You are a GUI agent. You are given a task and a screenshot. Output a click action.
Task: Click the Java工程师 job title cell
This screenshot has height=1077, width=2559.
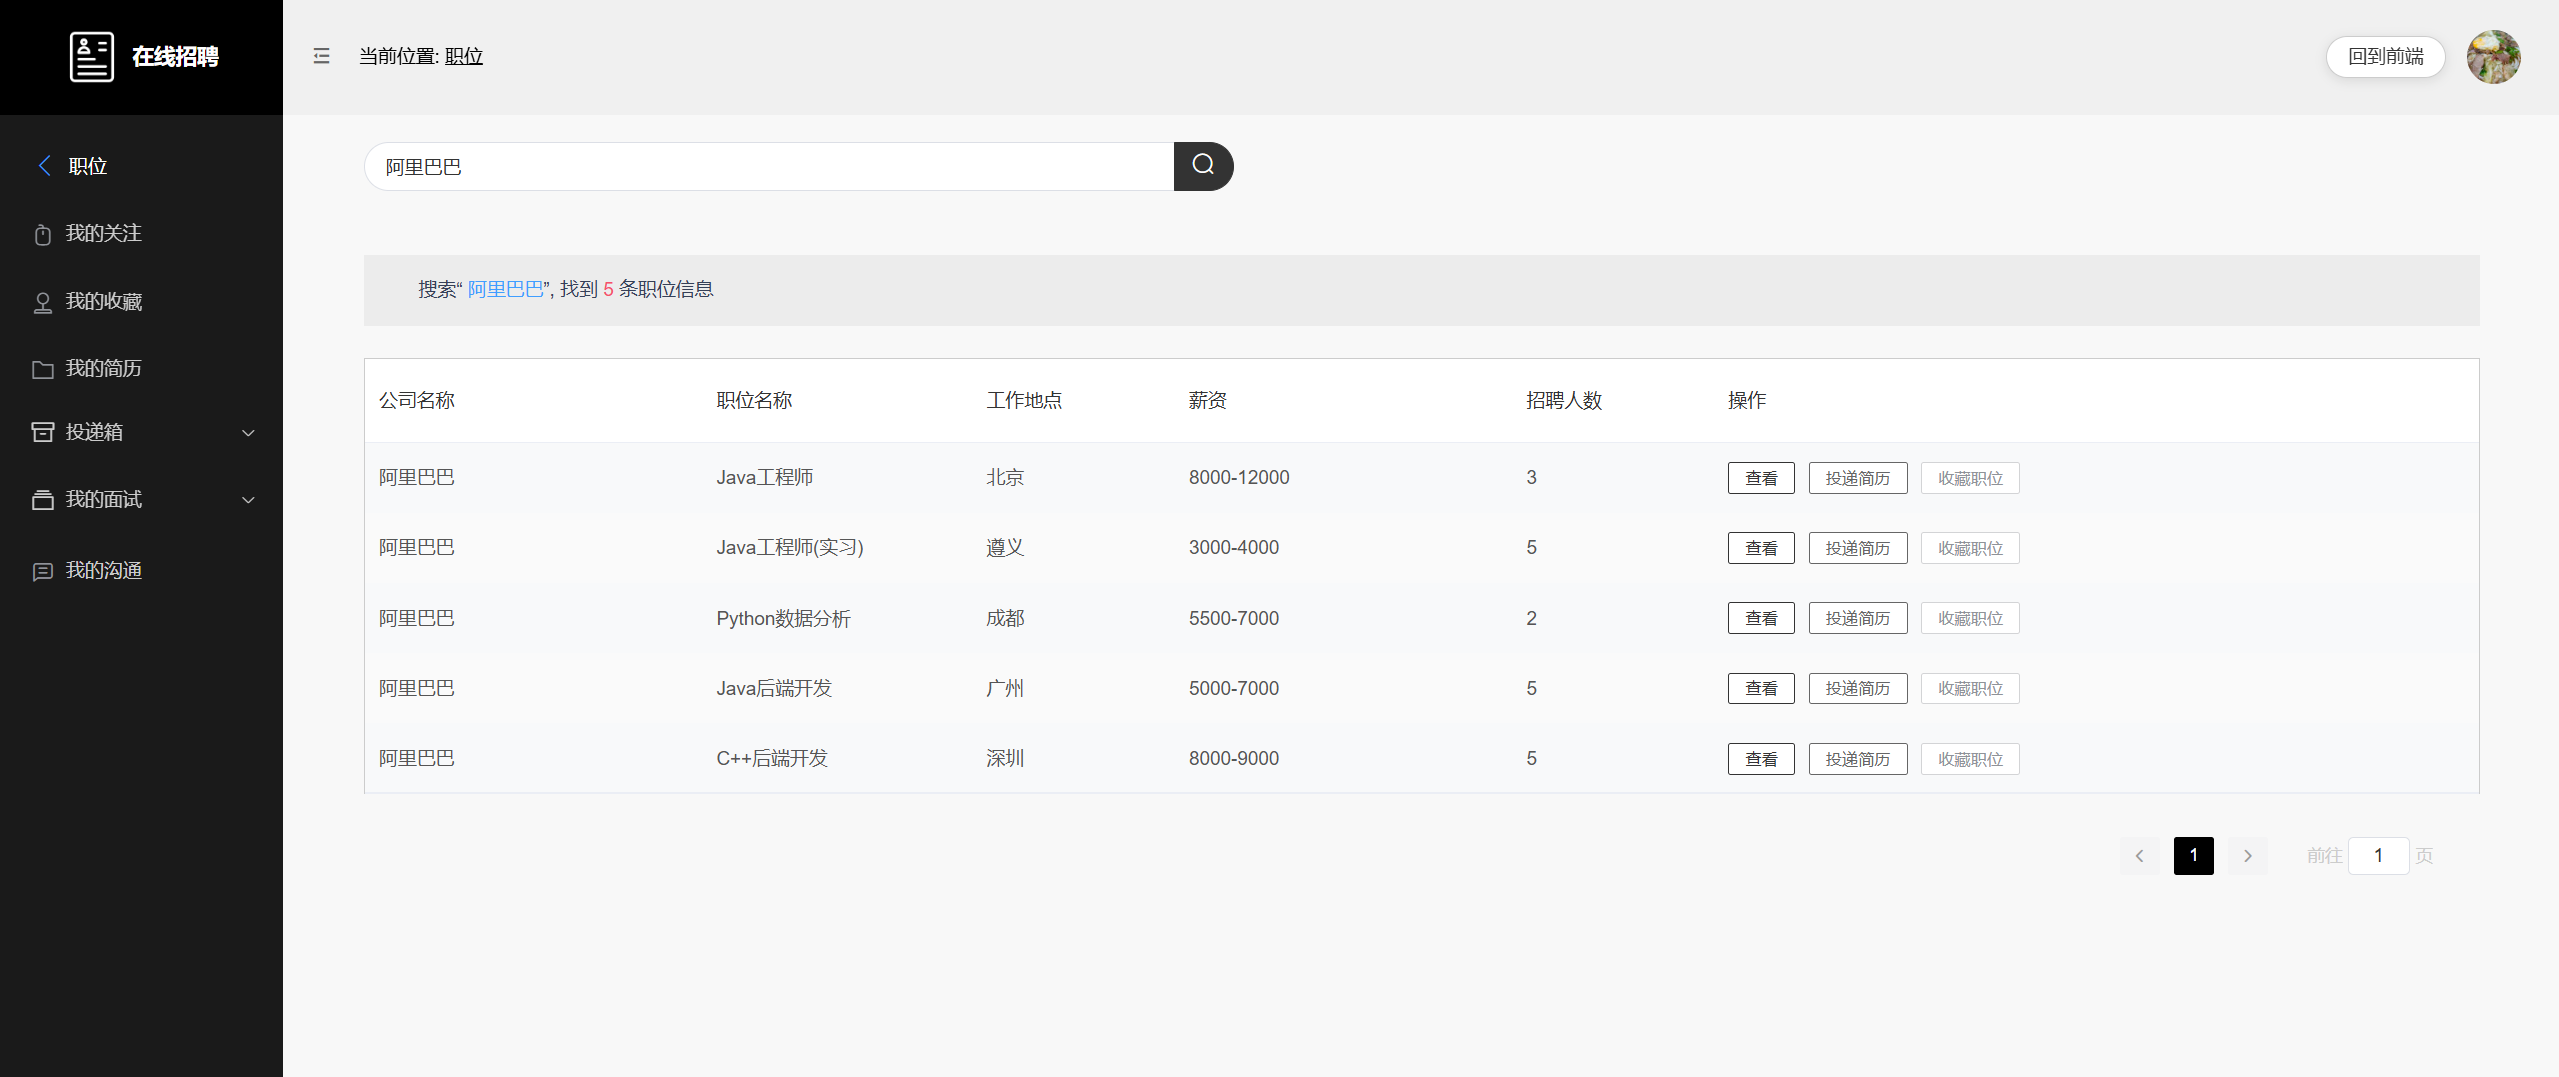(764, 478)
